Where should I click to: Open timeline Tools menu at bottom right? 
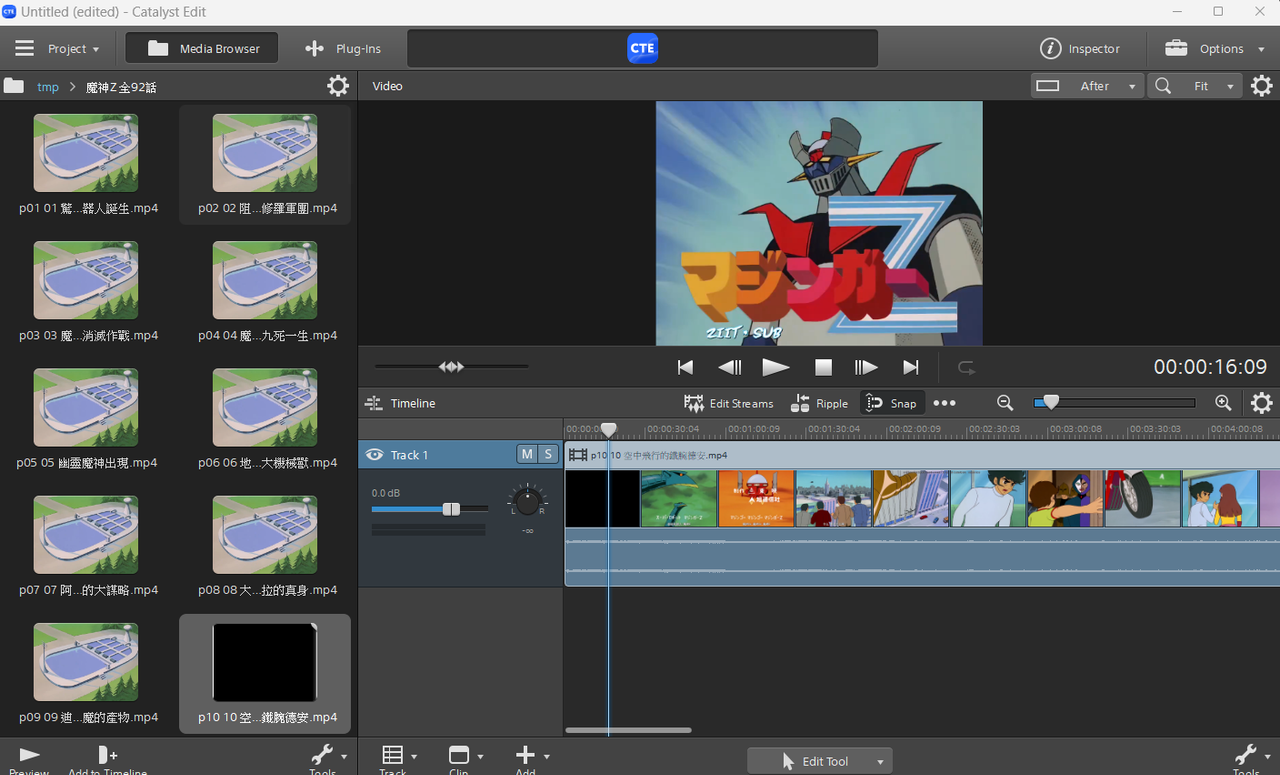point(1251,759)
